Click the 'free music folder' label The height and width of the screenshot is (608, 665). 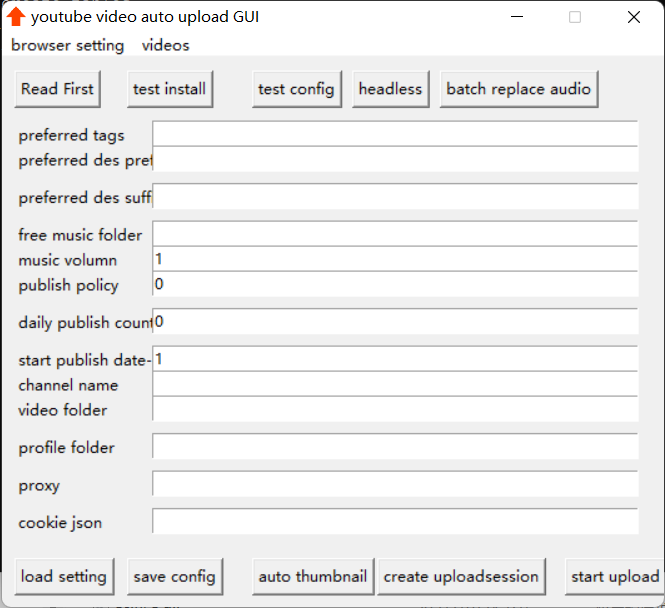(x=80, y=235)
